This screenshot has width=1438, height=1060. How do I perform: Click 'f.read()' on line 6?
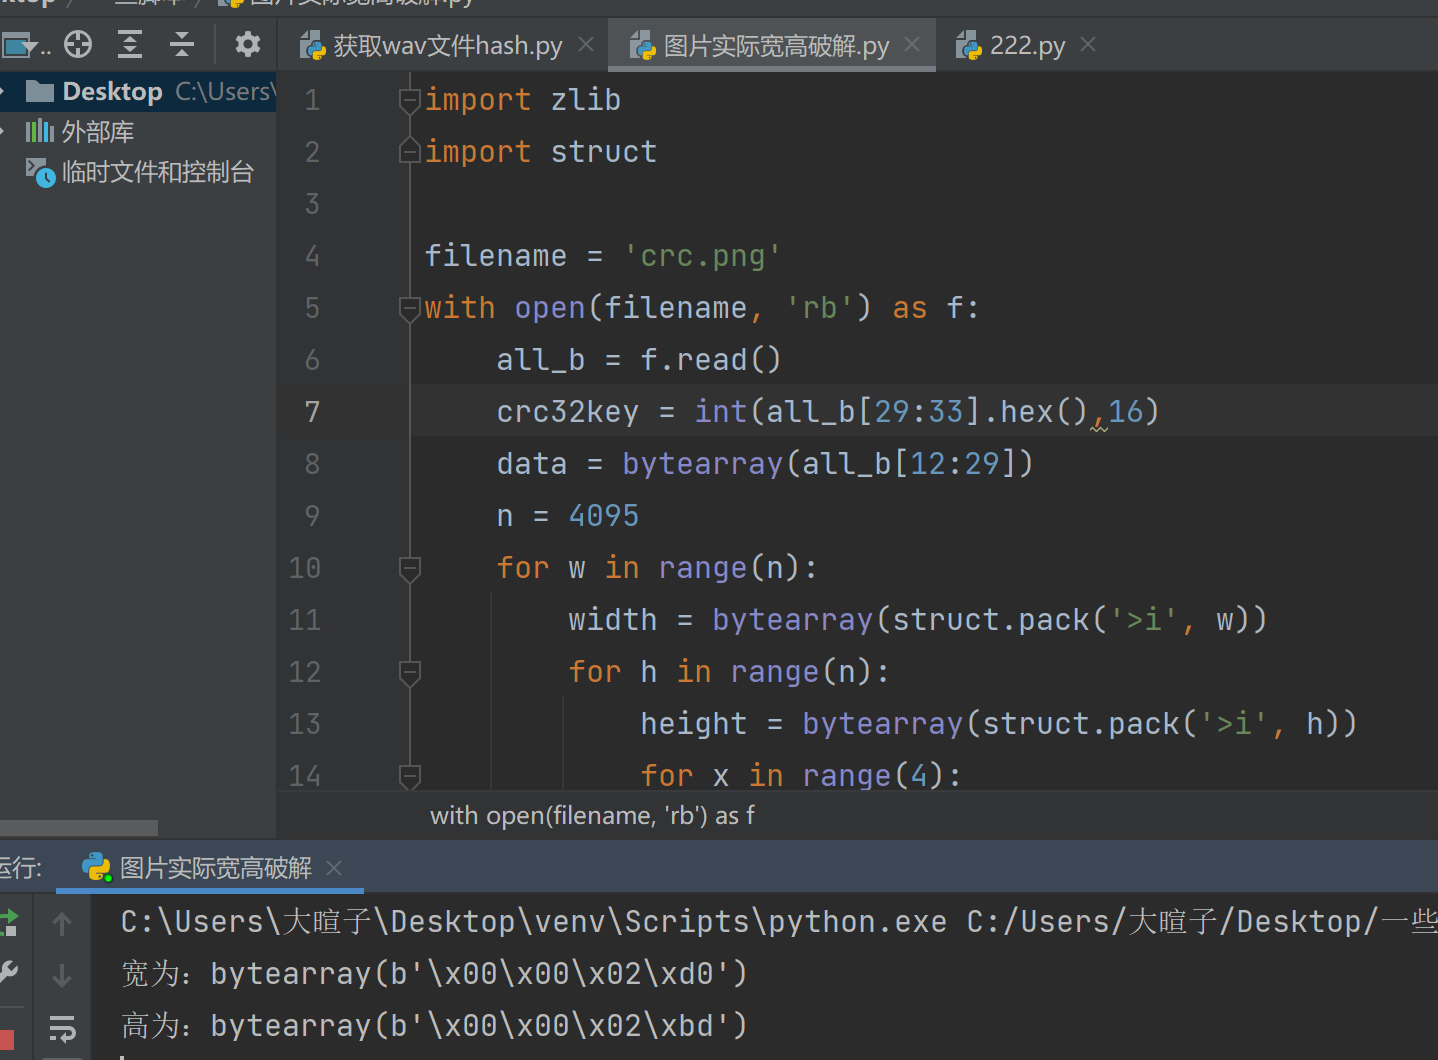click(711, 360)
